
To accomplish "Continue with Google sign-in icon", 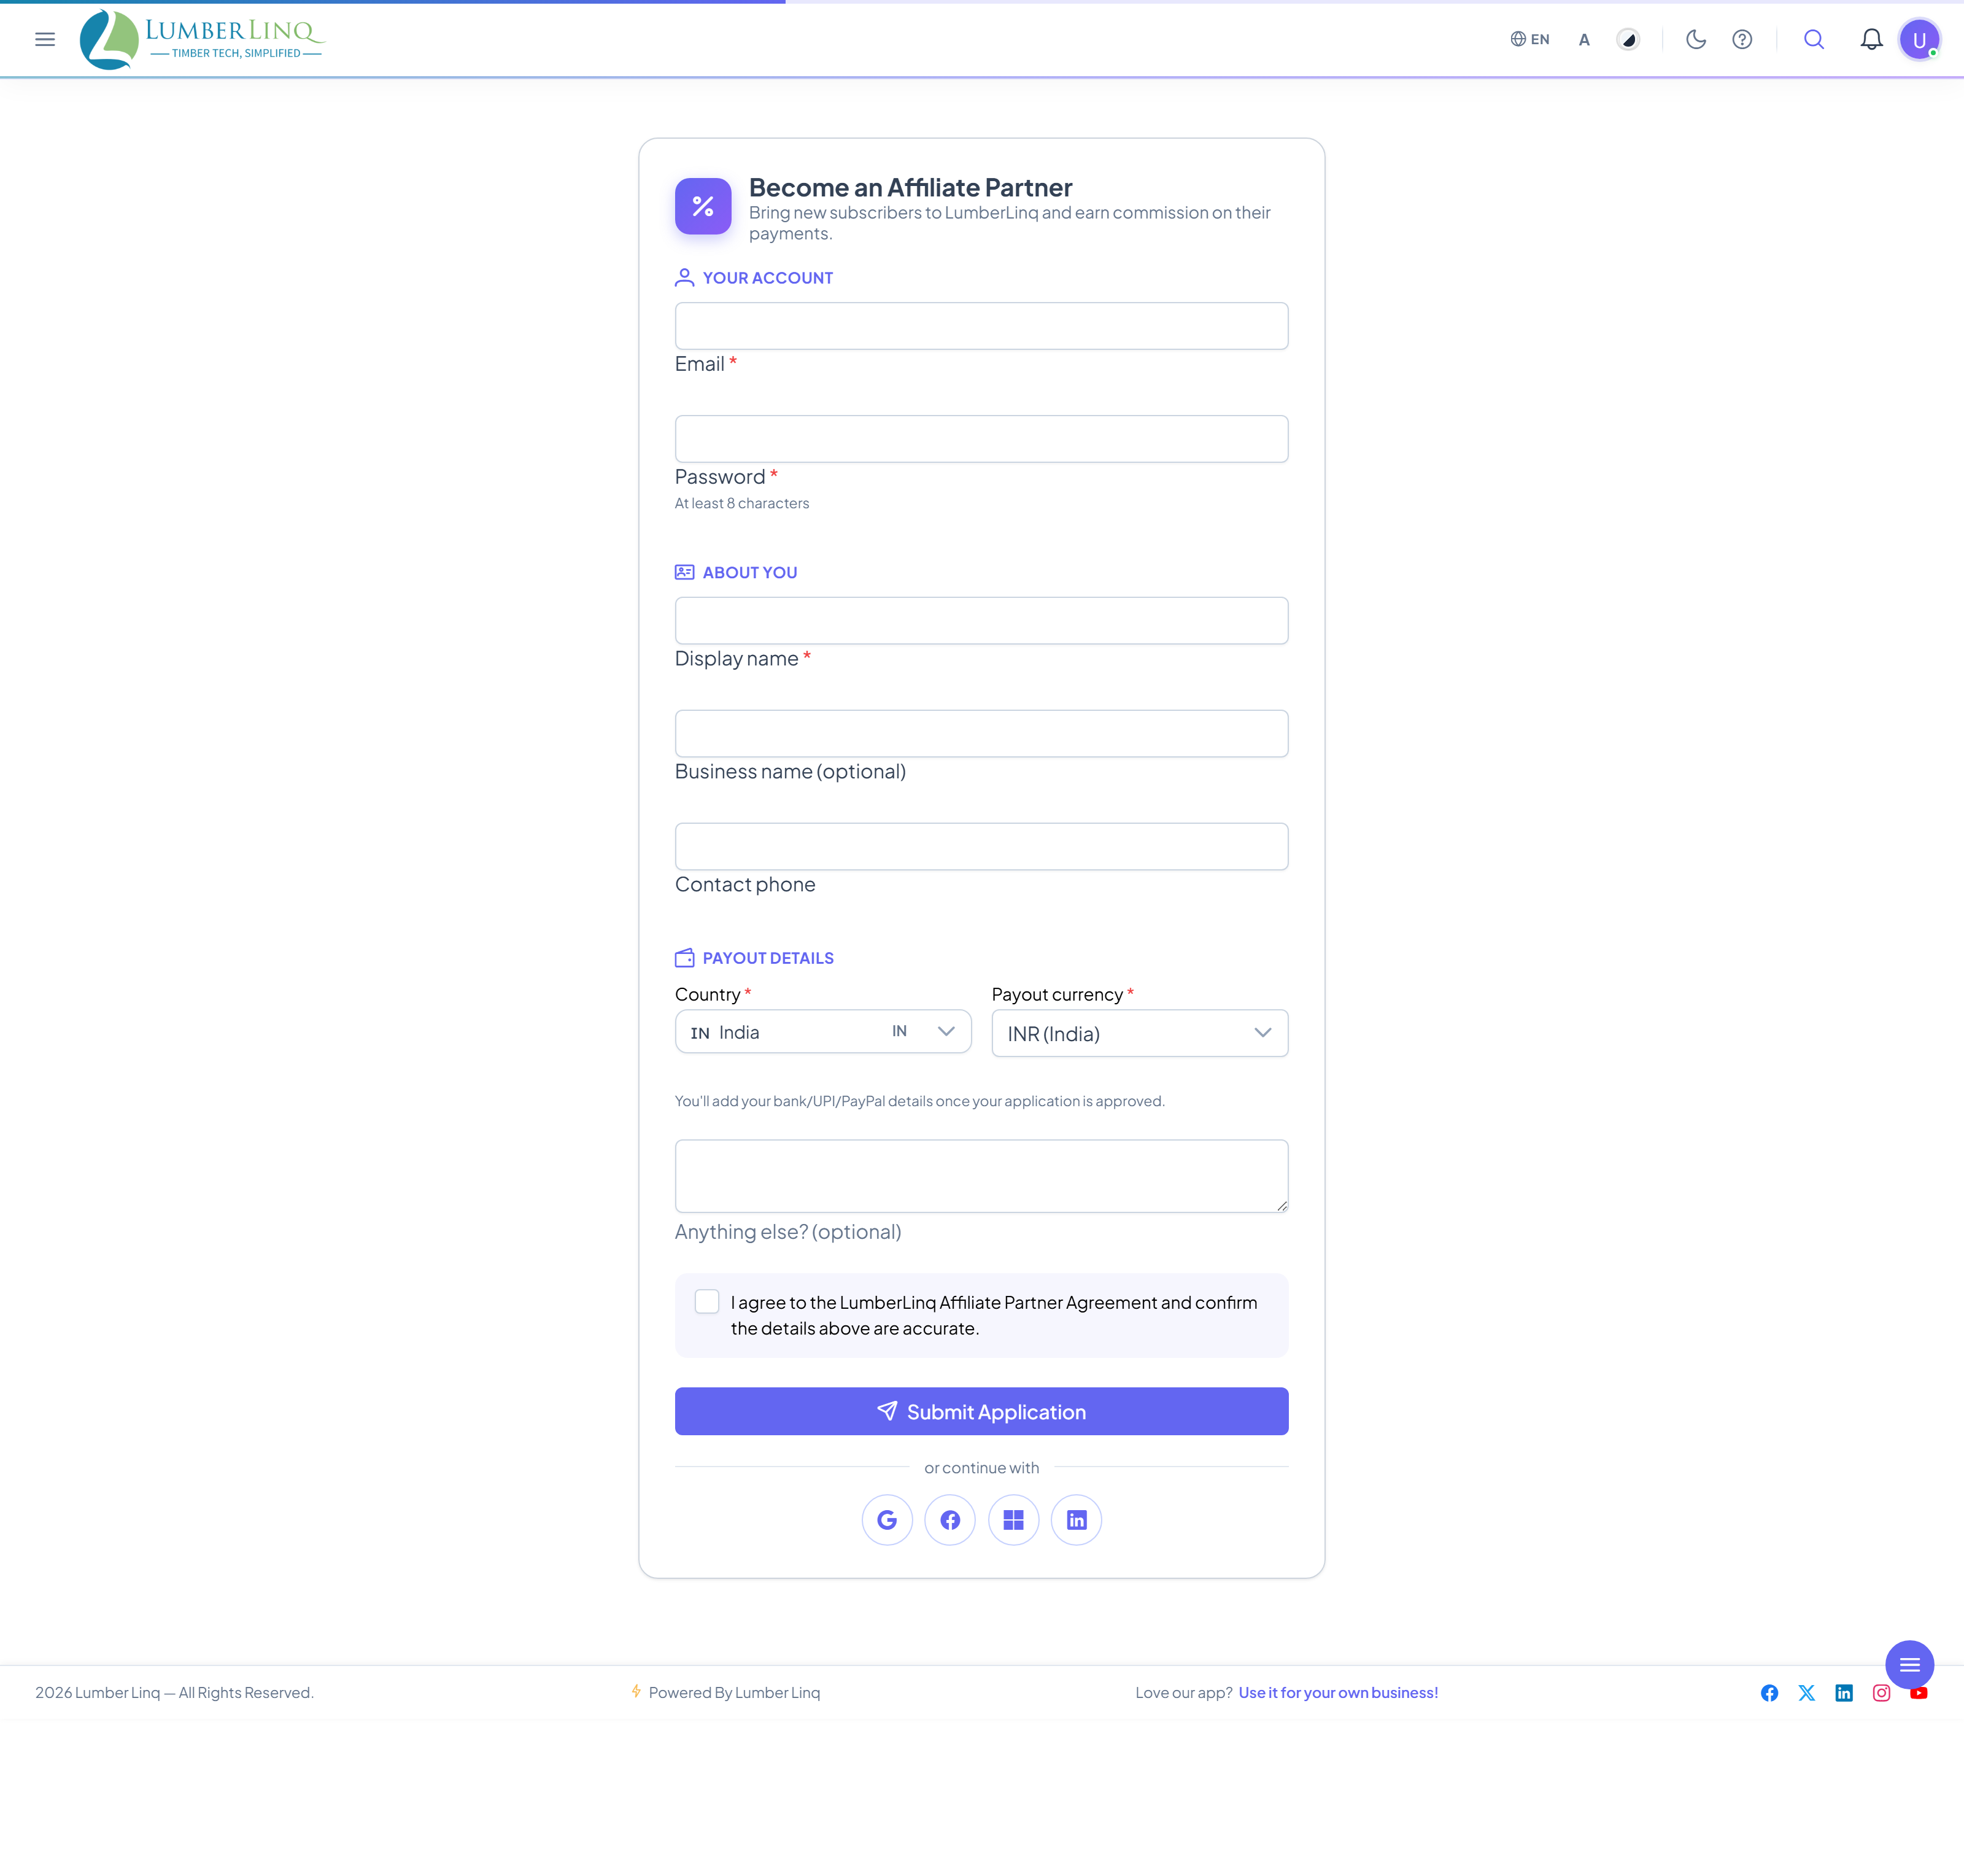I will [x=887, y=1520].
